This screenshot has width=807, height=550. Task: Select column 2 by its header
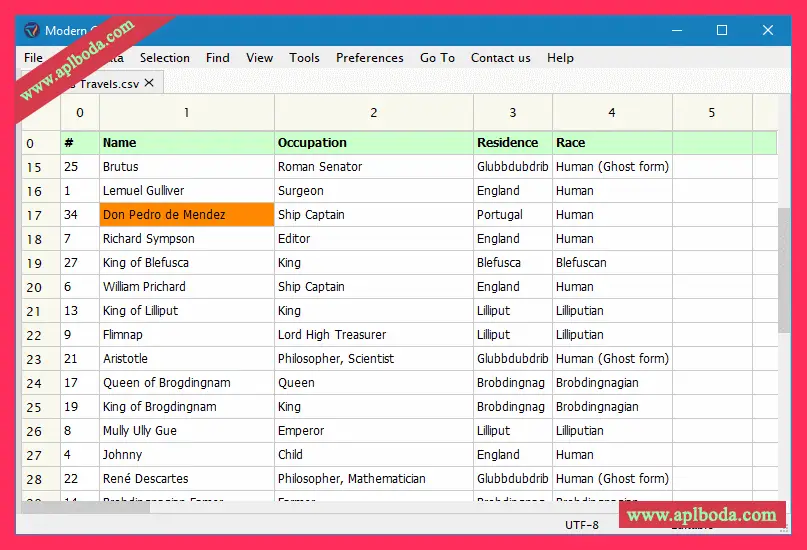pos(373,113)
